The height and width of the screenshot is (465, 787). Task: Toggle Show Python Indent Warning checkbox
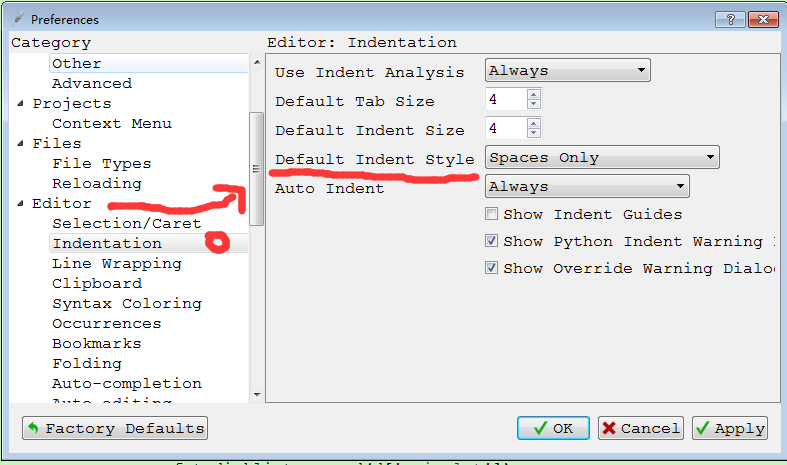click(x=491, y=241)
